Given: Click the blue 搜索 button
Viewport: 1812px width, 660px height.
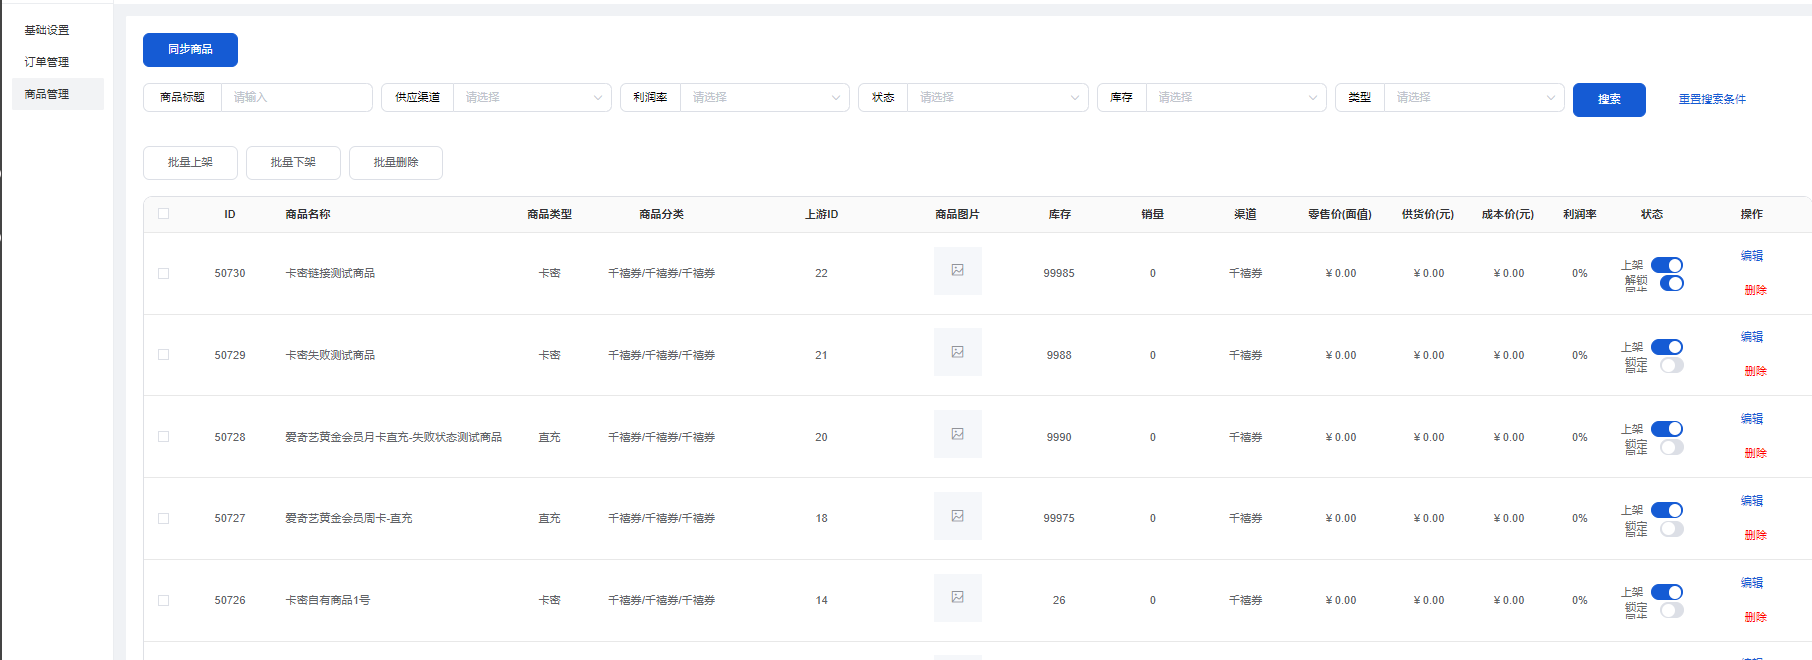Looking at the screenshot, I should click(1608, 100).
